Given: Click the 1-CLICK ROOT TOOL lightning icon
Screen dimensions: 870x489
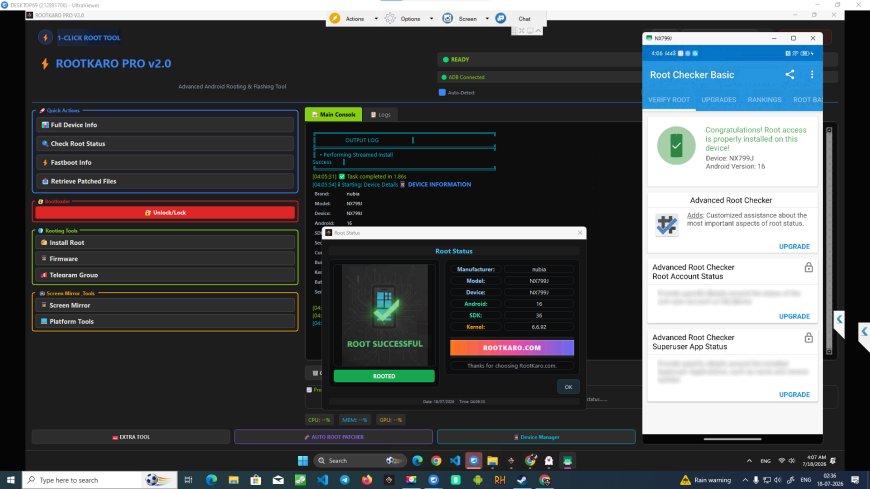Looking at the screenshot, I should 45,38.
